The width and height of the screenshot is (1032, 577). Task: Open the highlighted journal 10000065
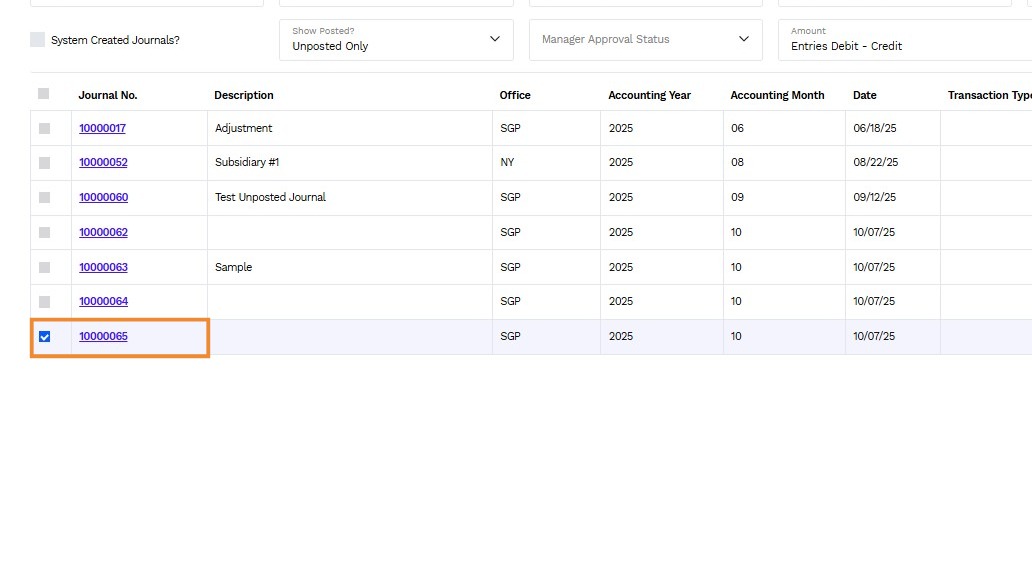coord(103,336)
